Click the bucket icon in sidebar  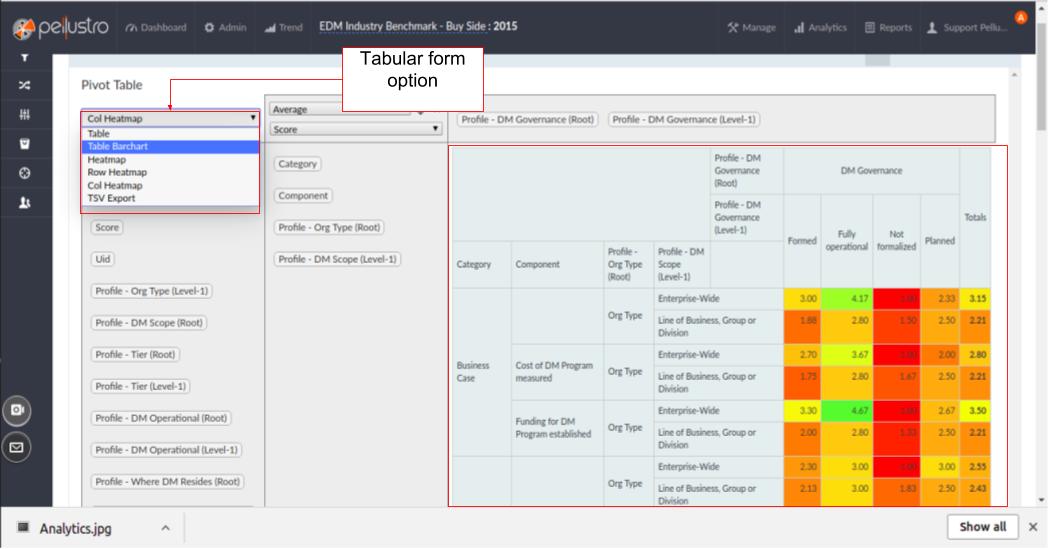click(x=25, y=144)
